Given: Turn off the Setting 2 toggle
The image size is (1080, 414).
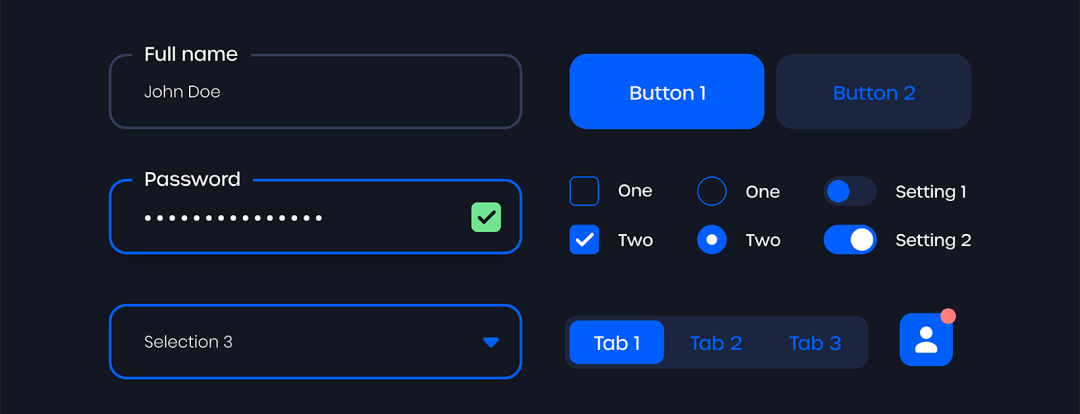Looking at the screenshot, I should 849,240.
